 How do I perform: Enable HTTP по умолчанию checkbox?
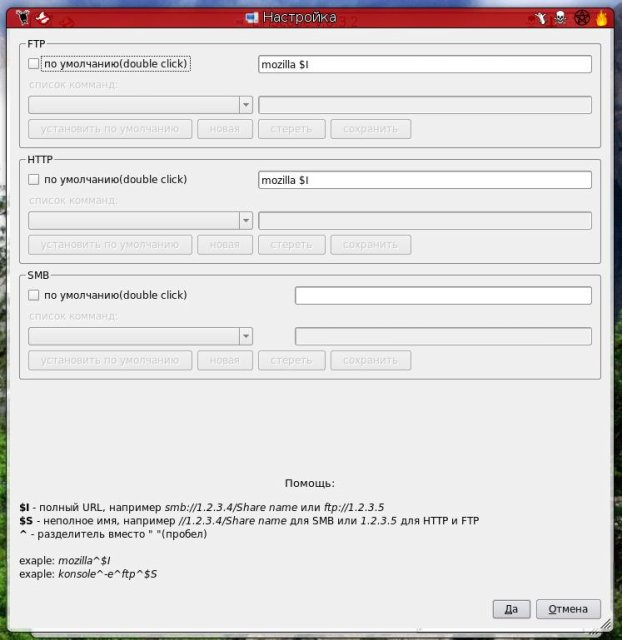pos(33,180)
